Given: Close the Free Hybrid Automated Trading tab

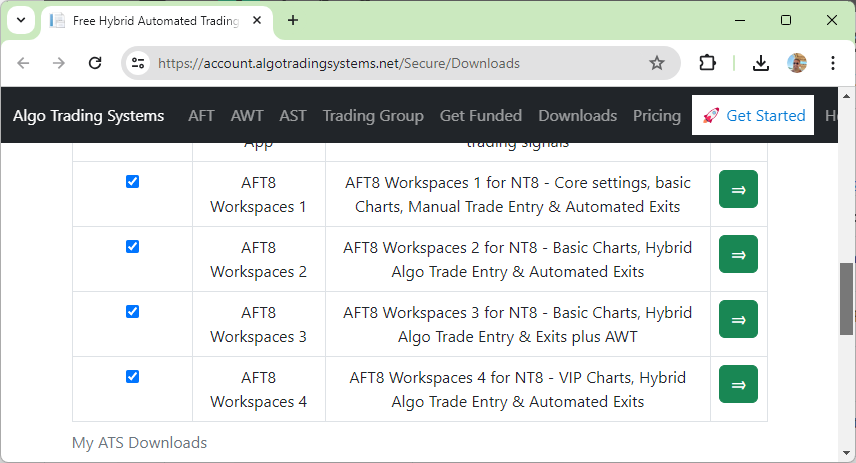Looking at the screenshot, I should (x=257, y=20).
